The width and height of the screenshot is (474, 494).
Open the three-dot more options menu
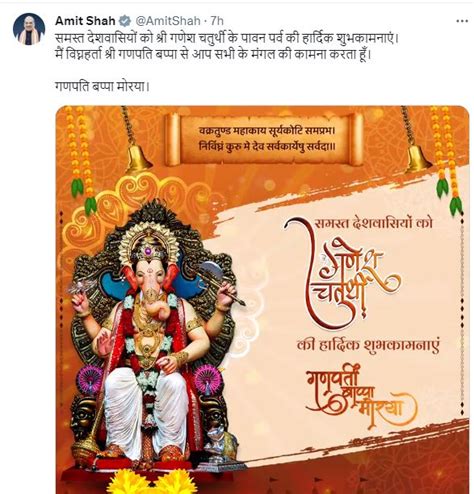point(462,21)
